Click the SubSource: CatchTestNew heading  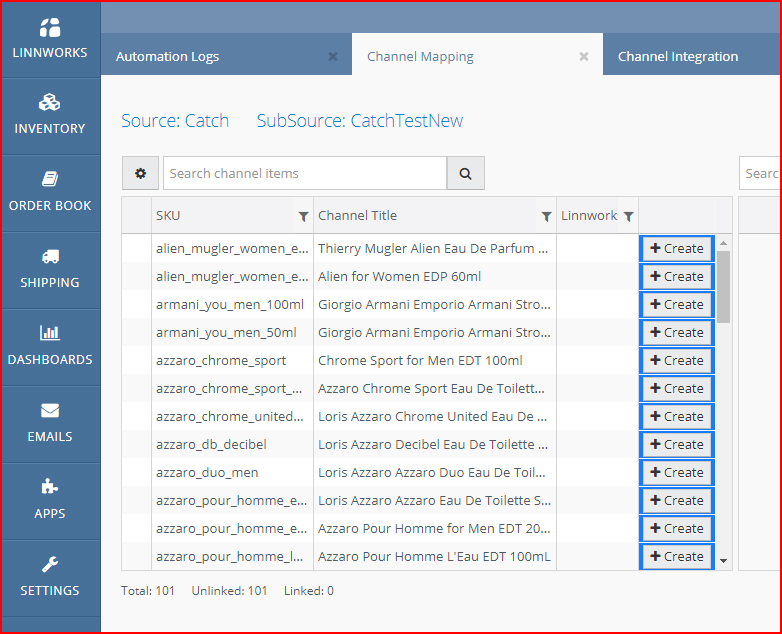click(x=360, y=121)
